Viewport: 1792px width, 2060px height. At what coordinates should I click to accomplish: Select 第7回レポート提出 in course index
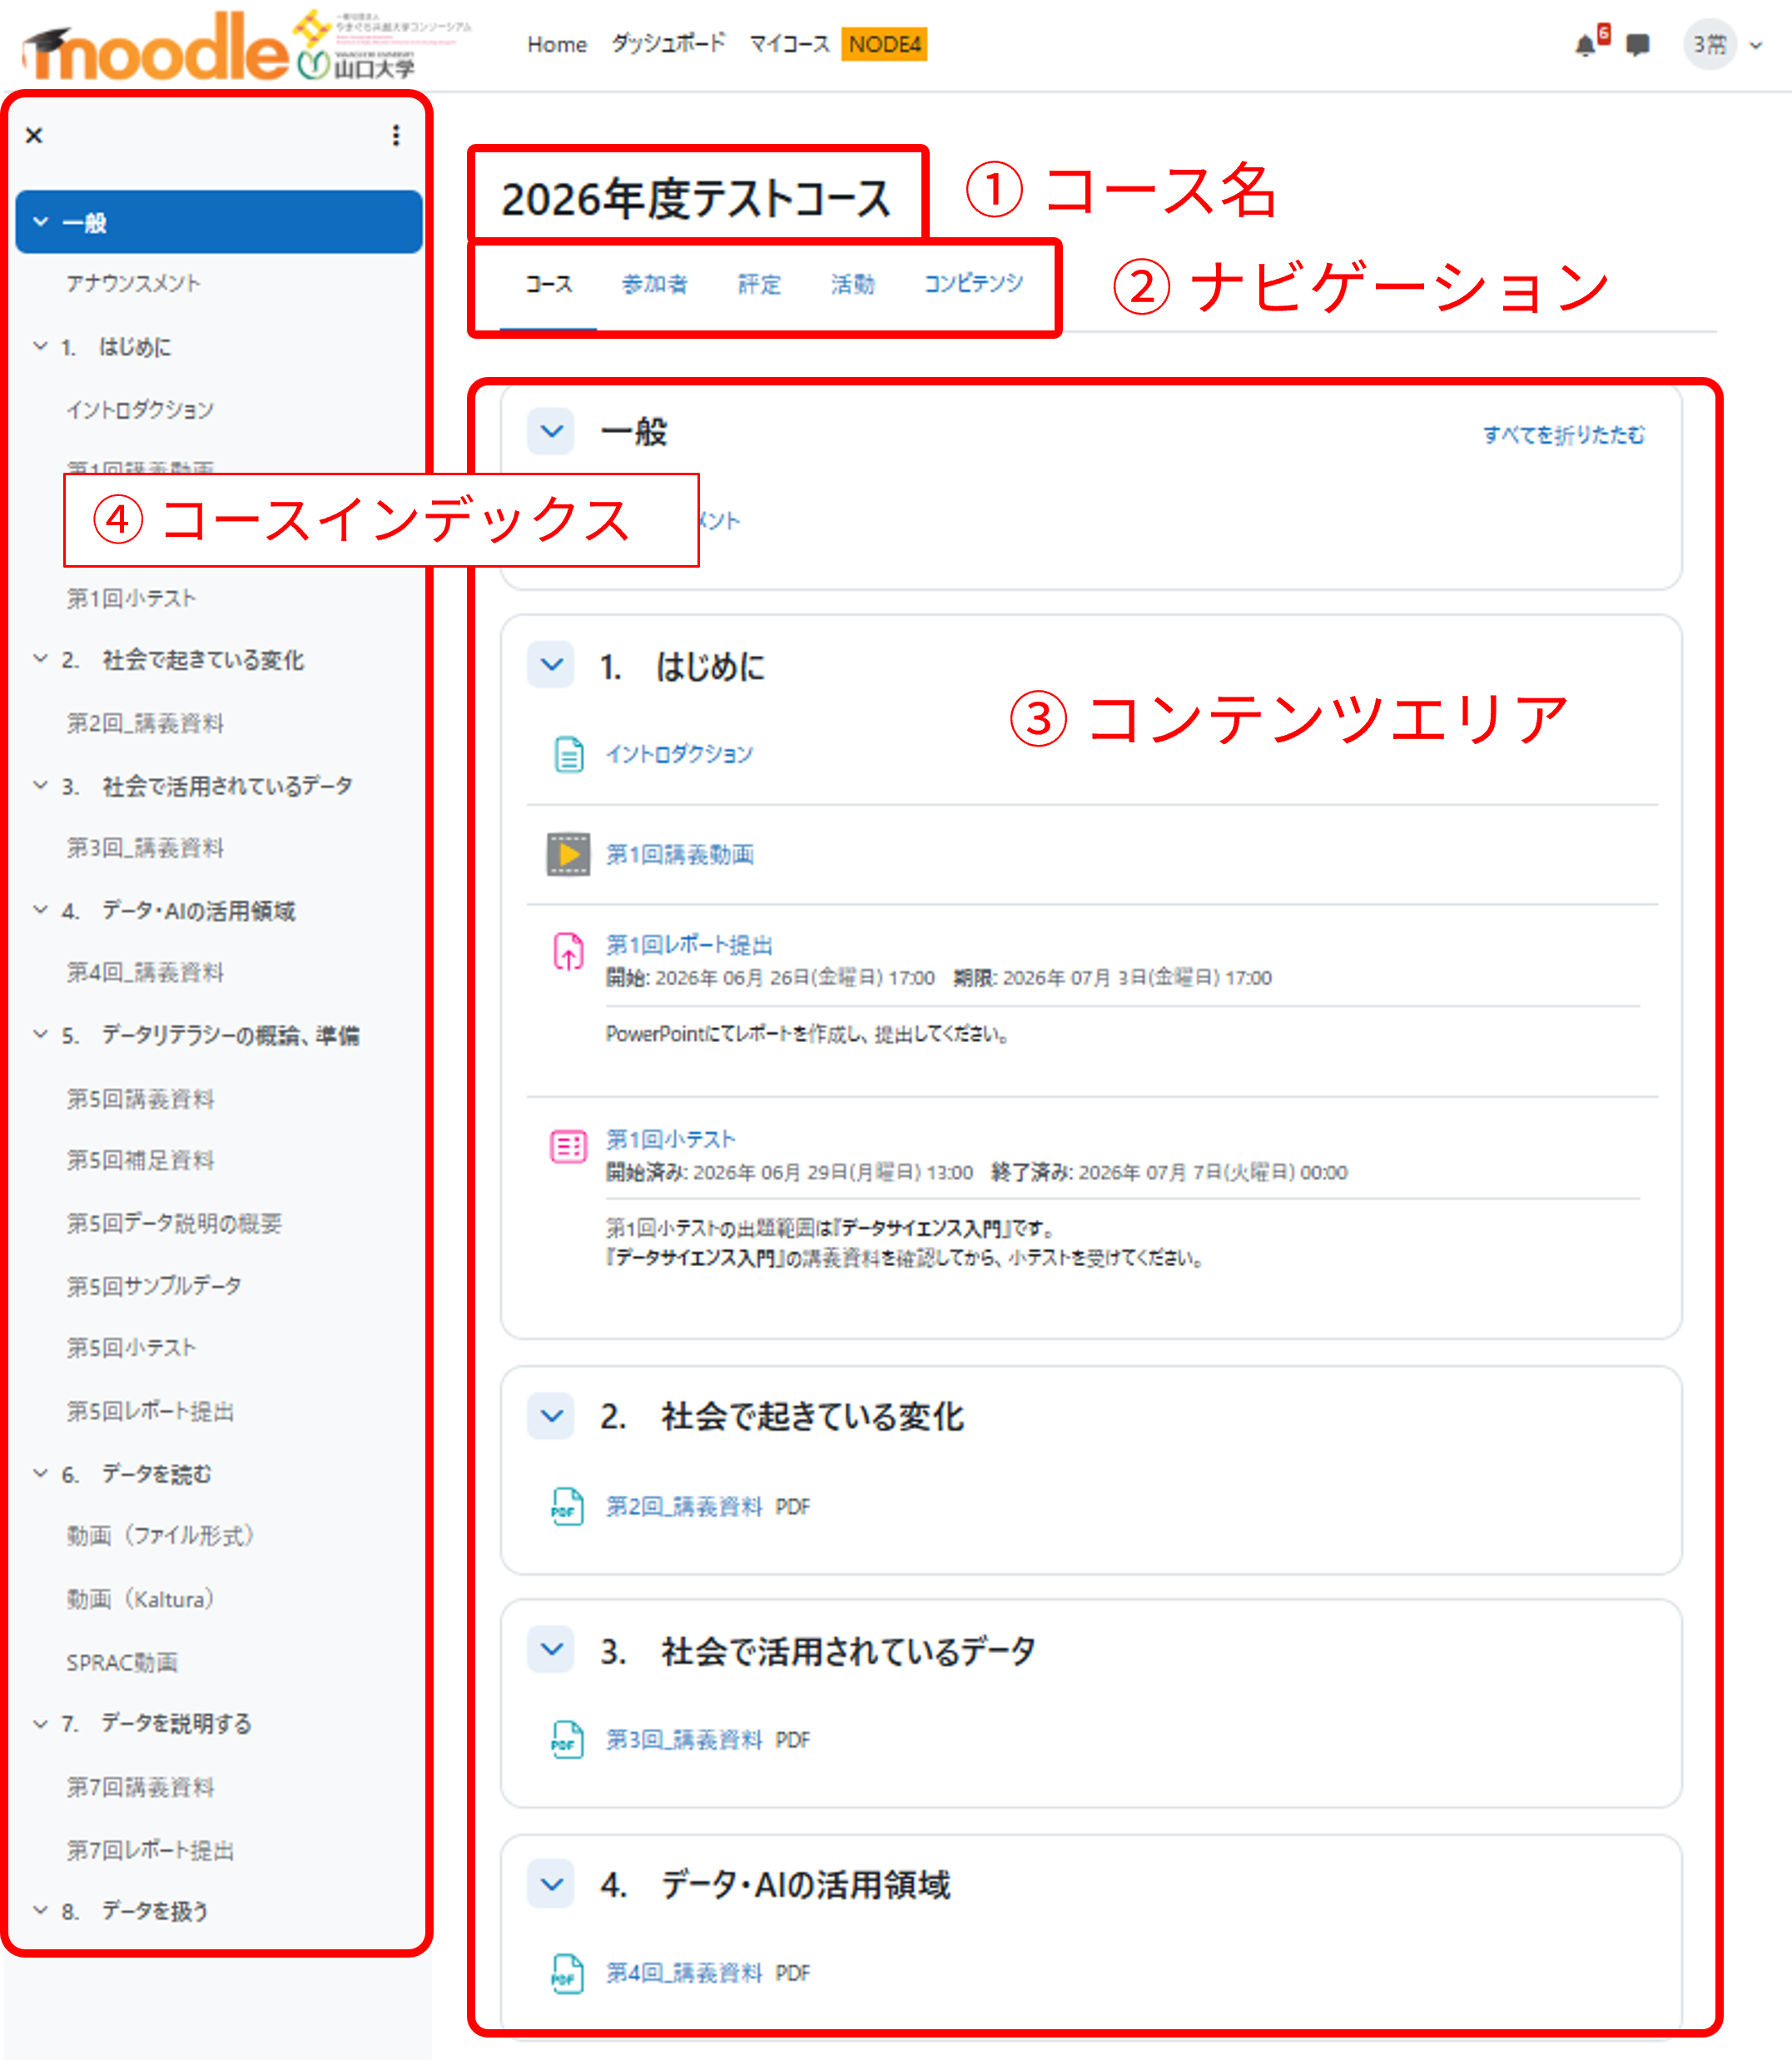150,1850
